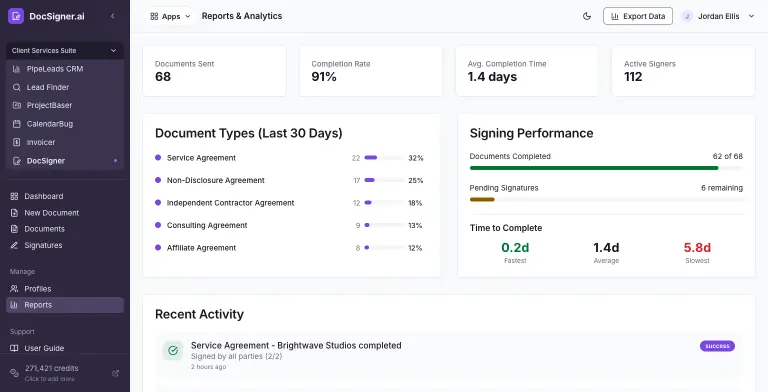This screenshot has height=392, width=768.
Task: Open the User Guide
Action: [x=65, y=348]
